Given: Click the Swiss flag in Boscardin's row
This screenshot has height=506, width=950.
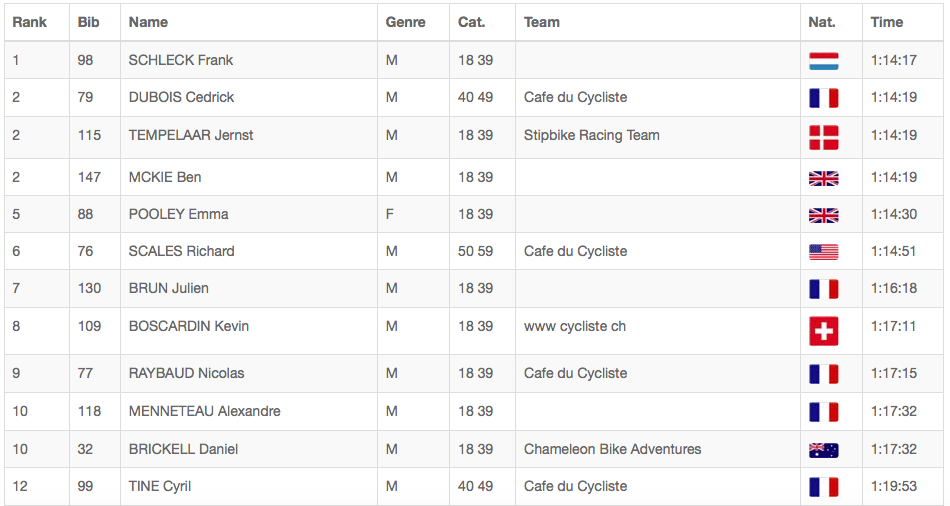Looking at the screenshot, I should (x=823, y=331).
